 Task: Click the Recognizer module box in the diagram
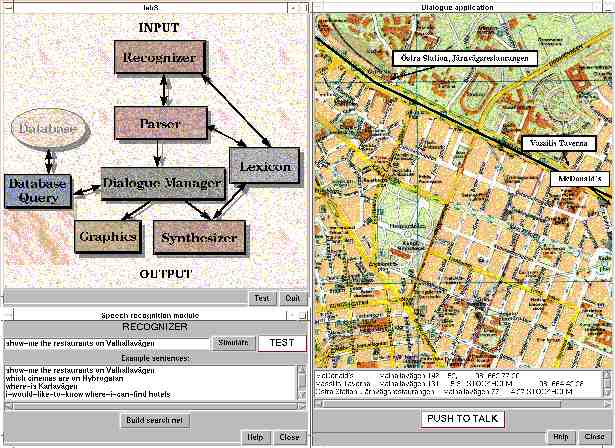pyautogui.click(x=157, y=59)
